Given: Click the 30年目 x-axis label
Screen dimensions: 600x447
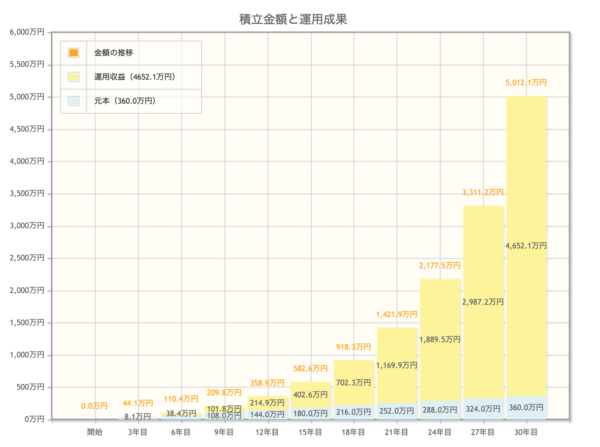Looking at the screenshot, I should (x=526, y=432).
